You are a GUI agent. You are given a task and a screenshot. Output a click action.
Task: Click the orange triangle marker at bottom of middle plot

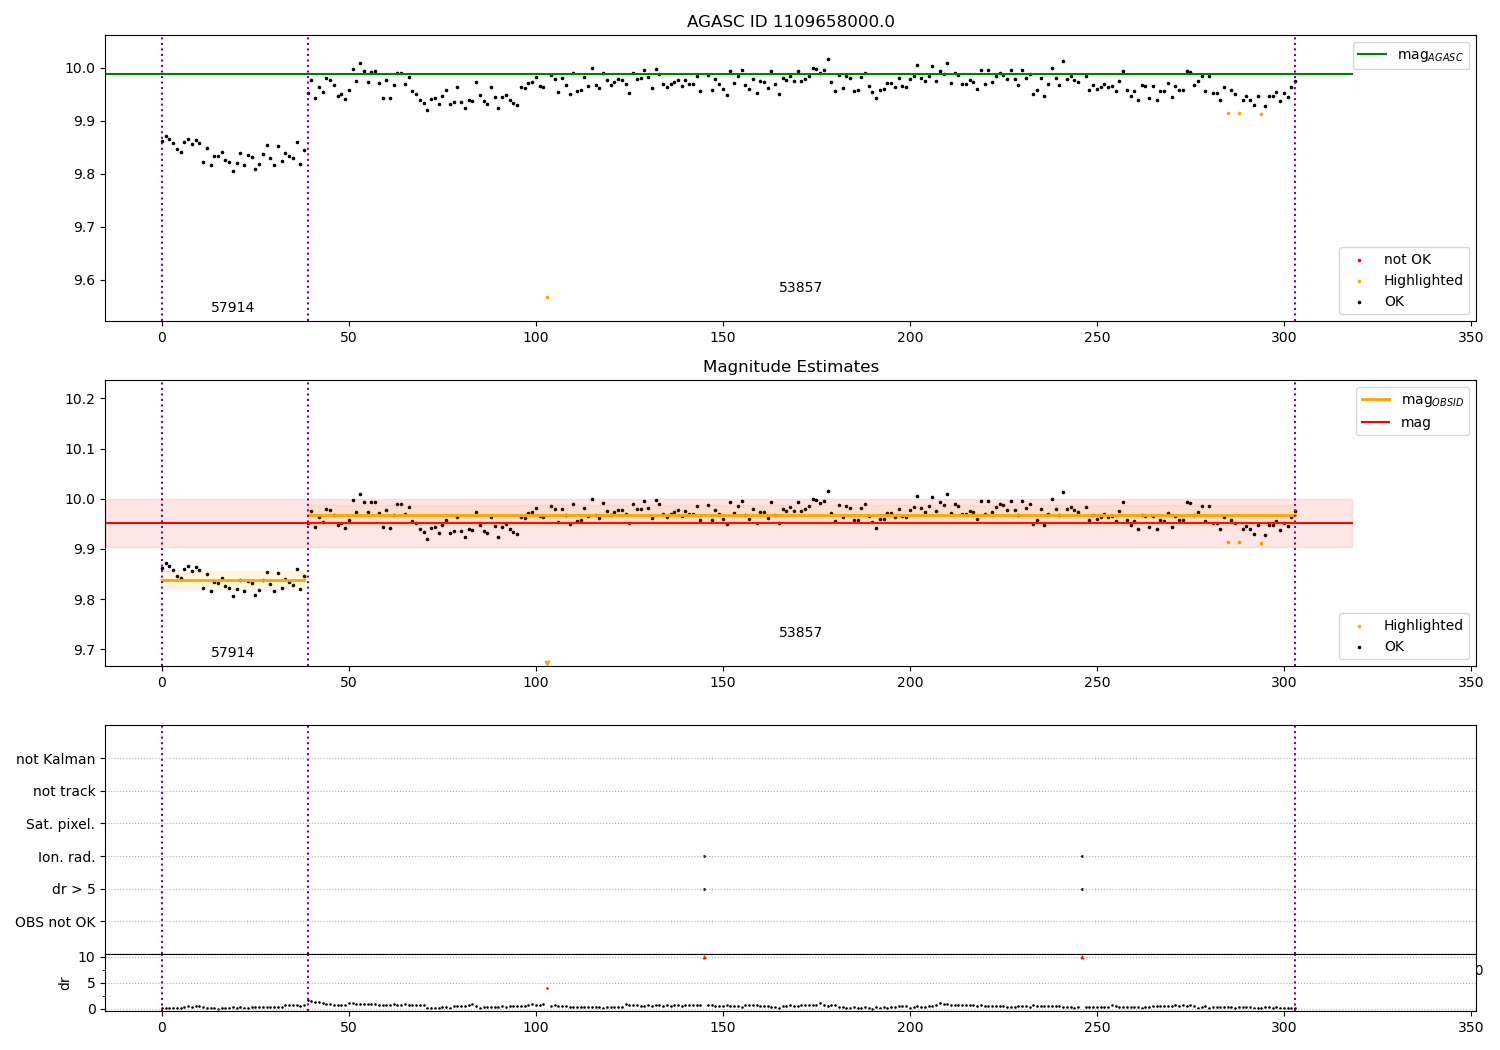click(x=547, y=663)
